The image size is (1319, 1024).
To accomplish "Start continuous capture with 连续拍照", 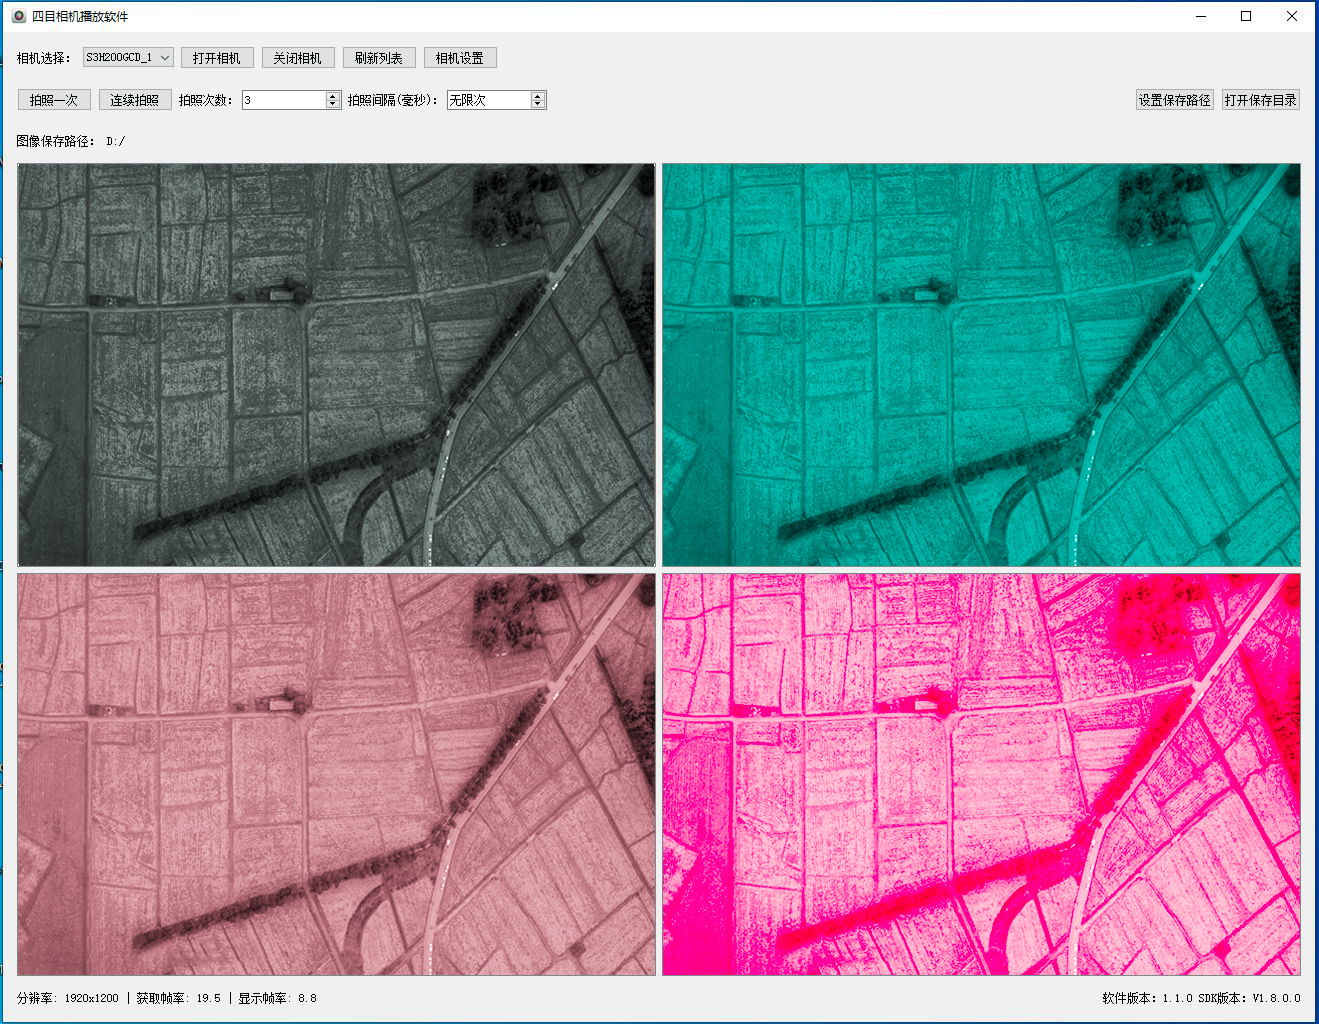I will click(x=134, y=99).
